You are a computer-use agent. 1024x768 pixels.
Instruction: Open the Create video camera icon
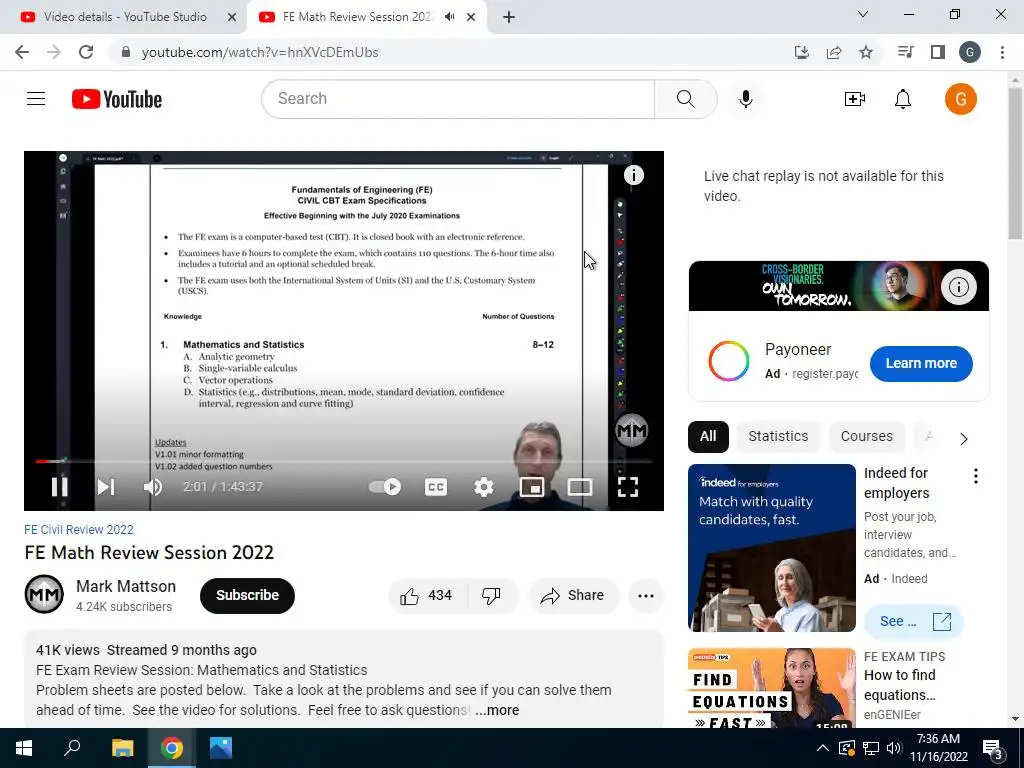[x=854, y=99]
